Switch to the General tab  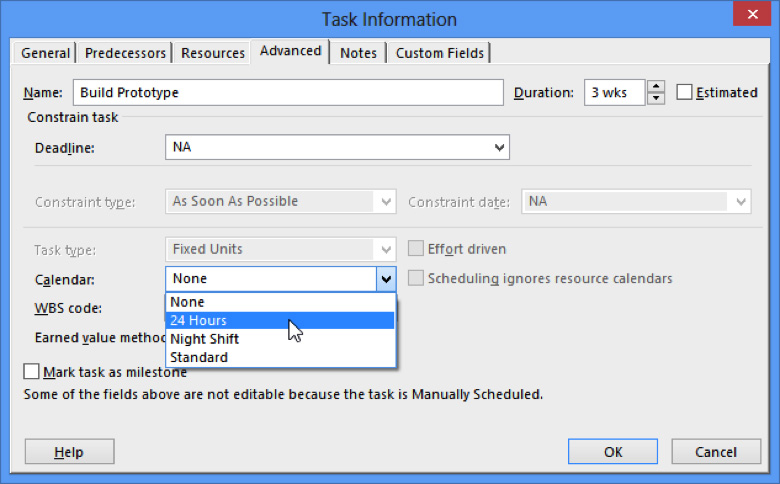(x=46, y=53)
